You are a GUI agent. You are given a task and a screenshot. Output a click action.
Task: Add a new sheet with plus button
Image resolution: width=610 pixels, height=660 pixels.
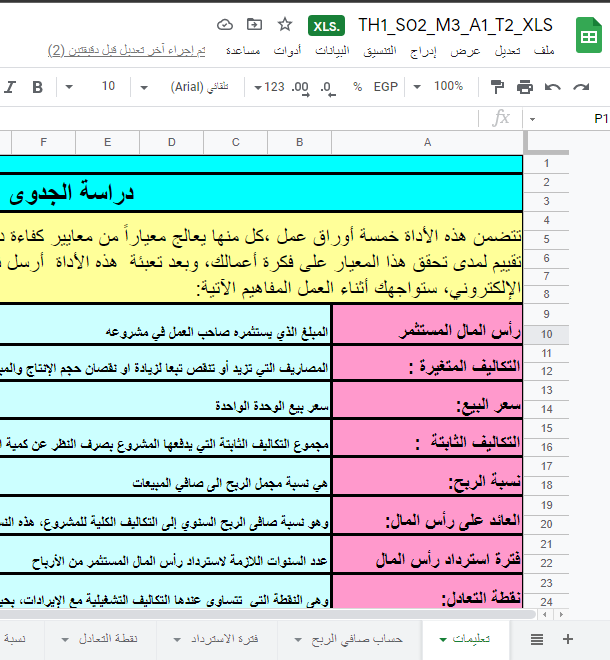(568, 639)
